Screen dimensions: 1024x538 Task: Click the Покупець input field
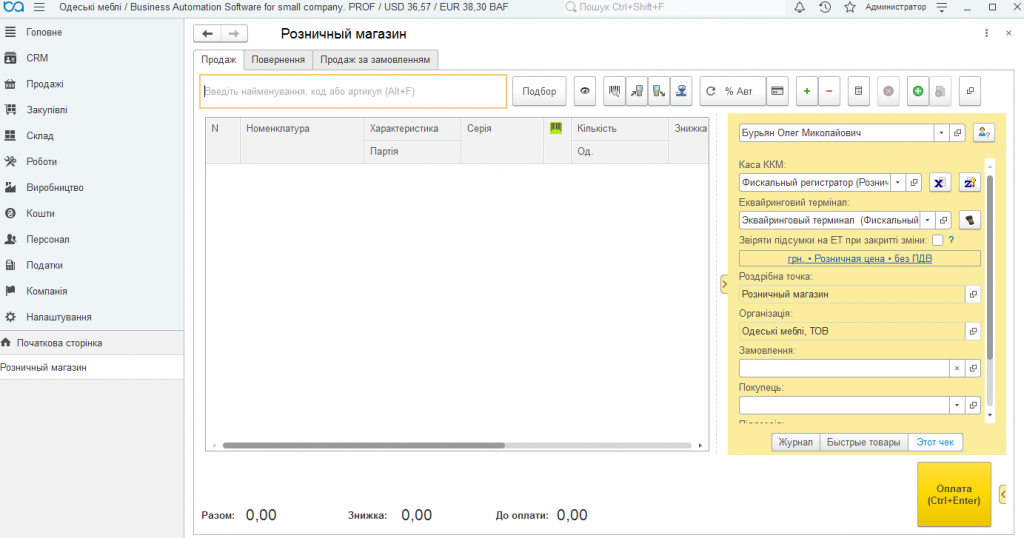point(844,405)
